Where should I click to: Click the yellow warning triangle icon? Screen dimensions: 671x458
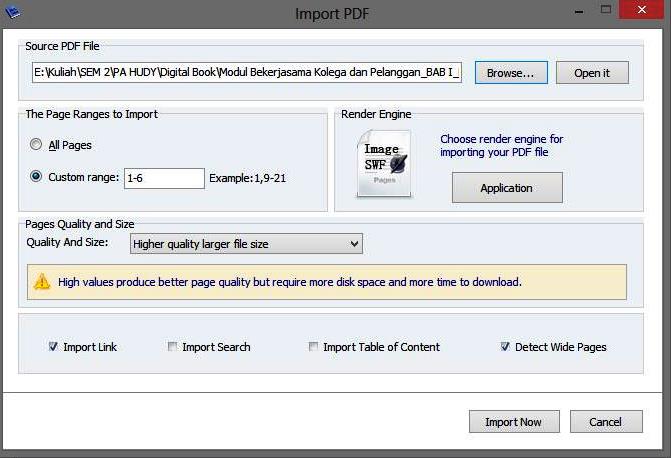coord(42,282)
